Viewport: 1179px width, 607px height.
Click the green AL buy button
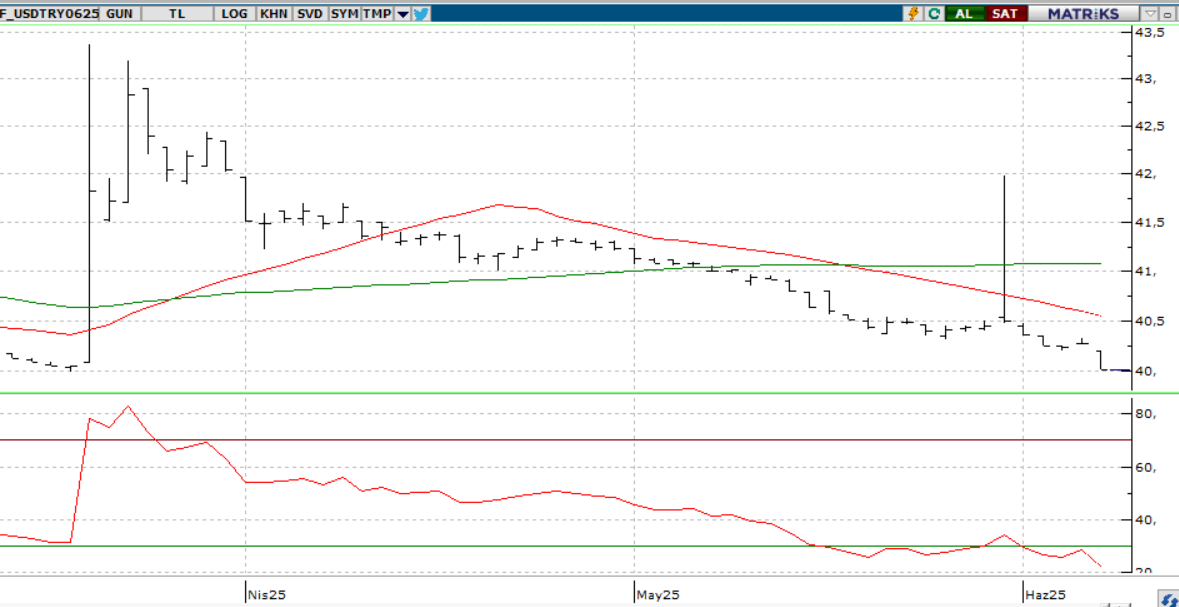pyautogui.click(x=965, y=14)
